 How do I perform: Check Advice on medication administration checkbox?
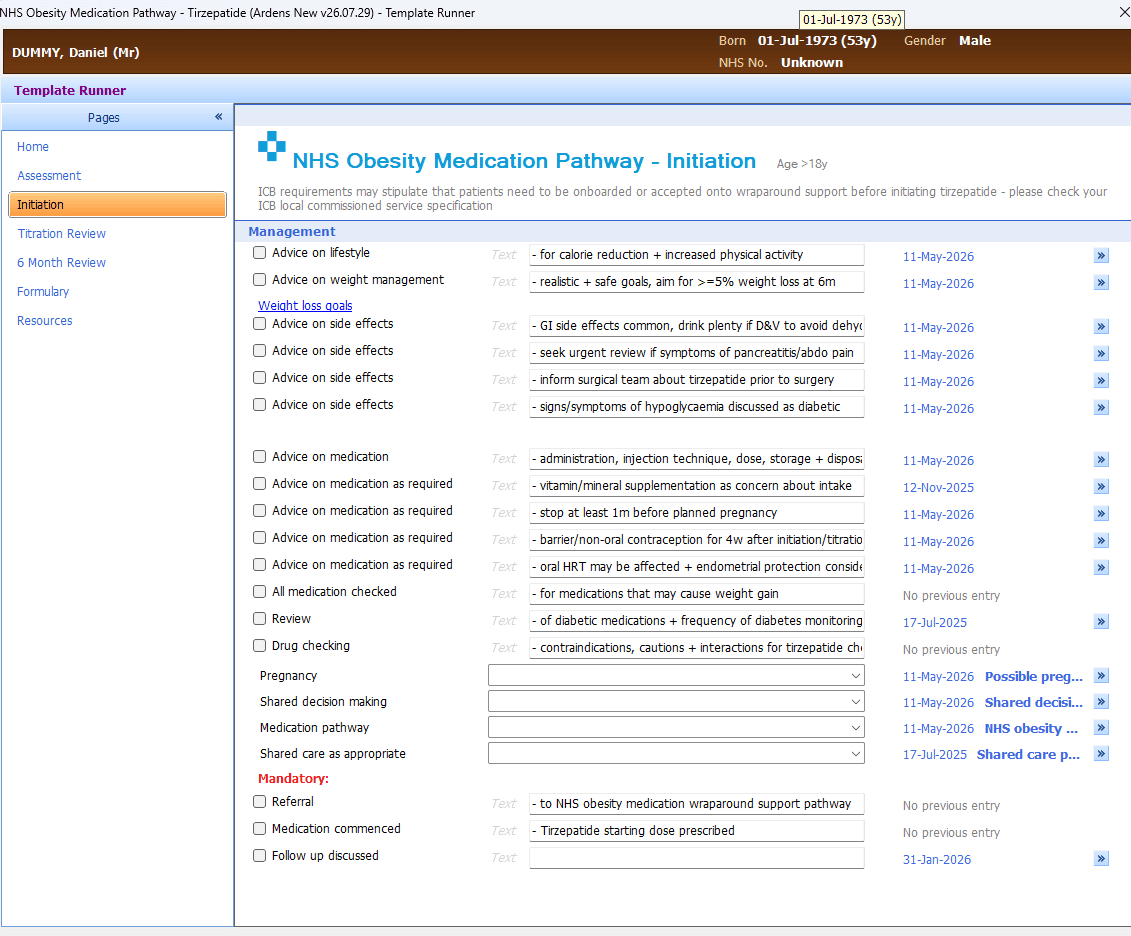pos(260,456)
